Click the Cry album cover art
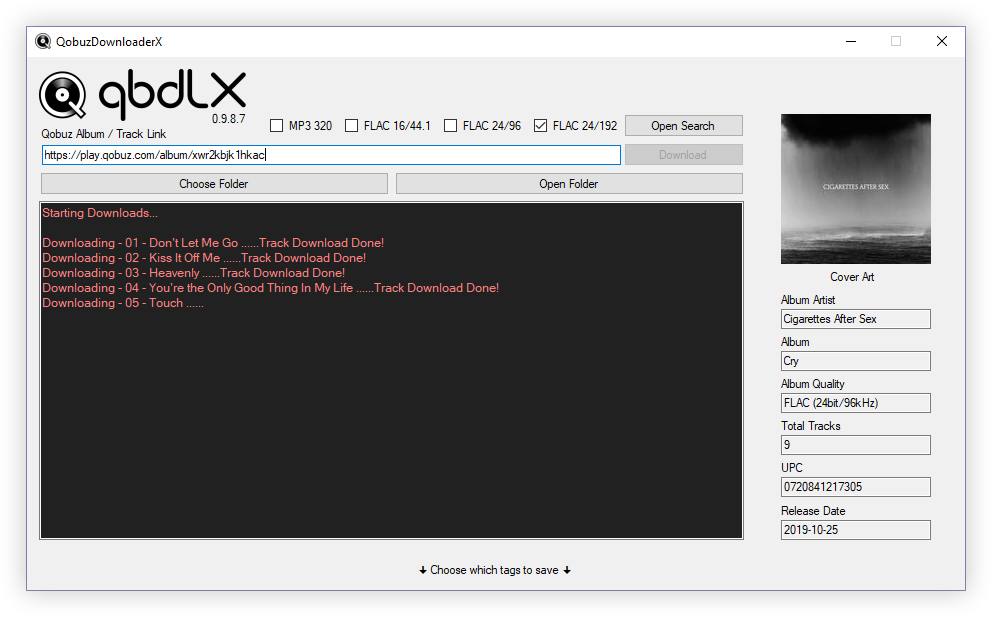The width and height of the screenshot is (992, 617). [855, 189]
